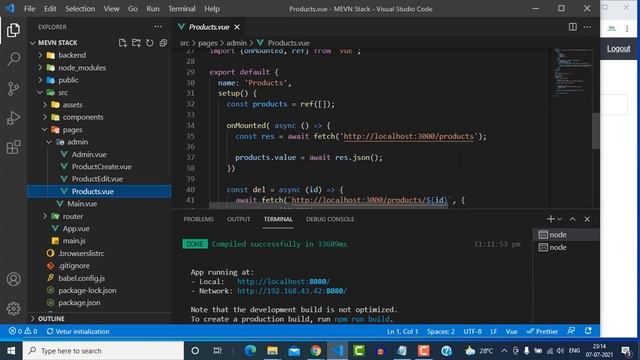Click the Prettier status bar item
This screenshot has height=360, width=640.
click(542, 331)
